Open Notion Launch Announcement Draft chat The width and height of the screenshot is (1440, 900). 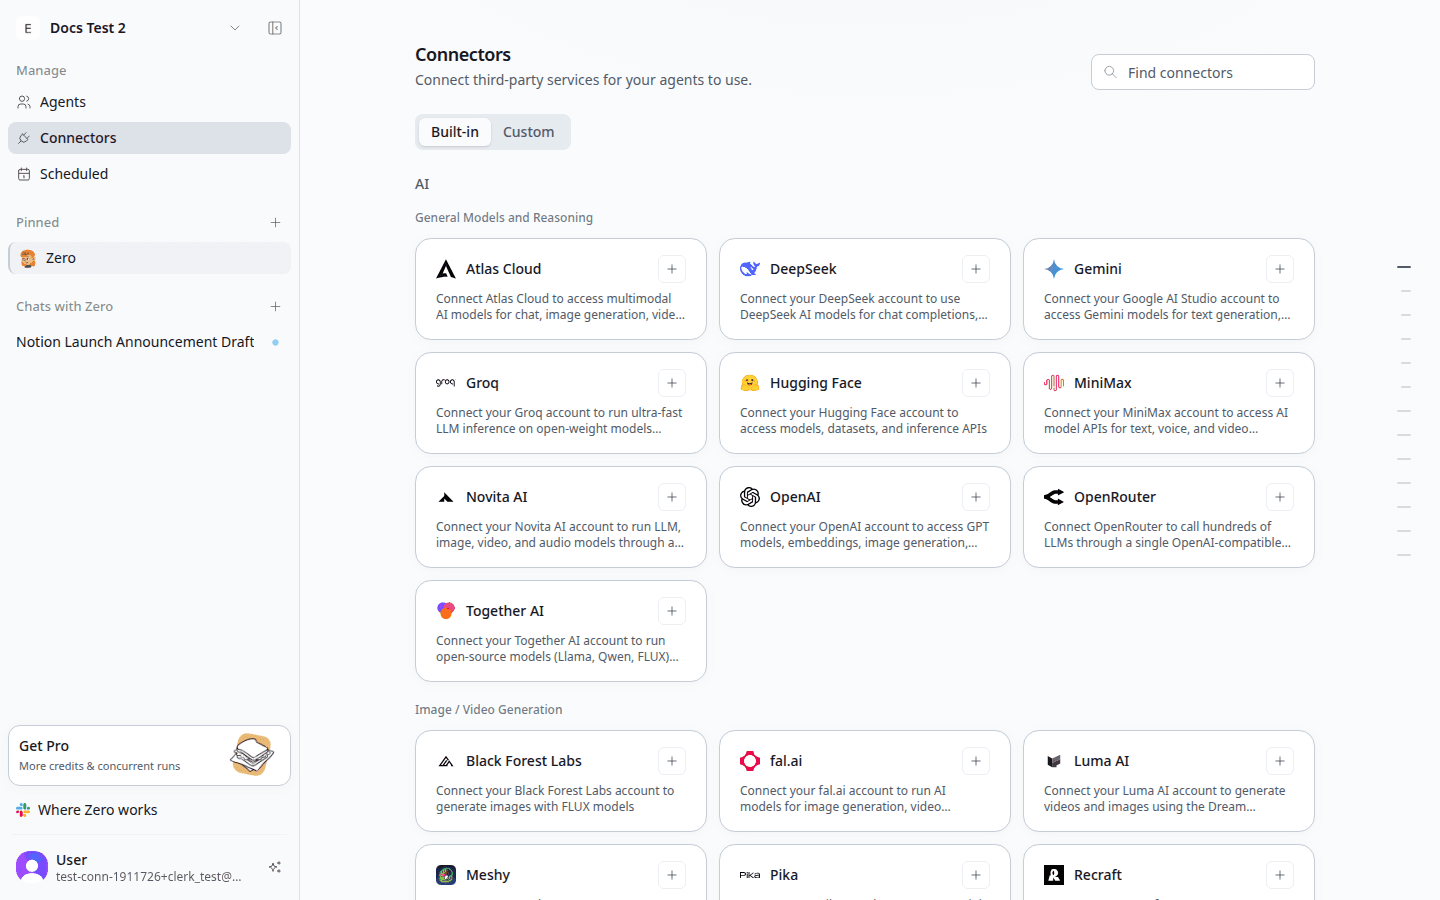(149, 342)
